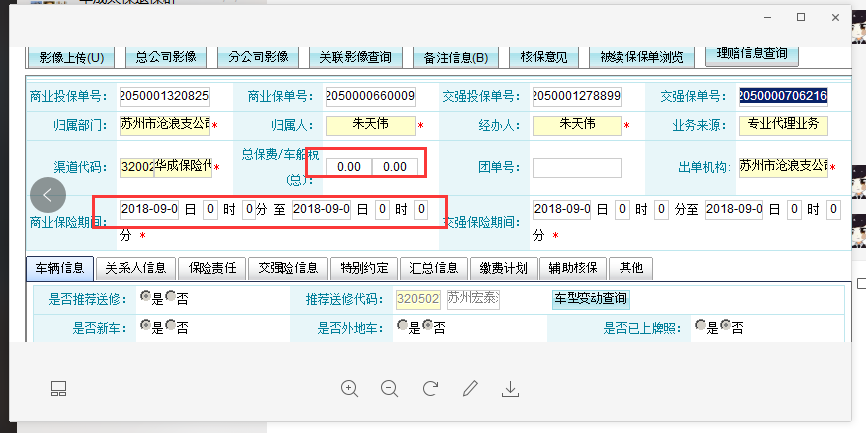Screen dimensions: 866x433
Task: Click the 商业保单号 input field
Action: (371, 97)
